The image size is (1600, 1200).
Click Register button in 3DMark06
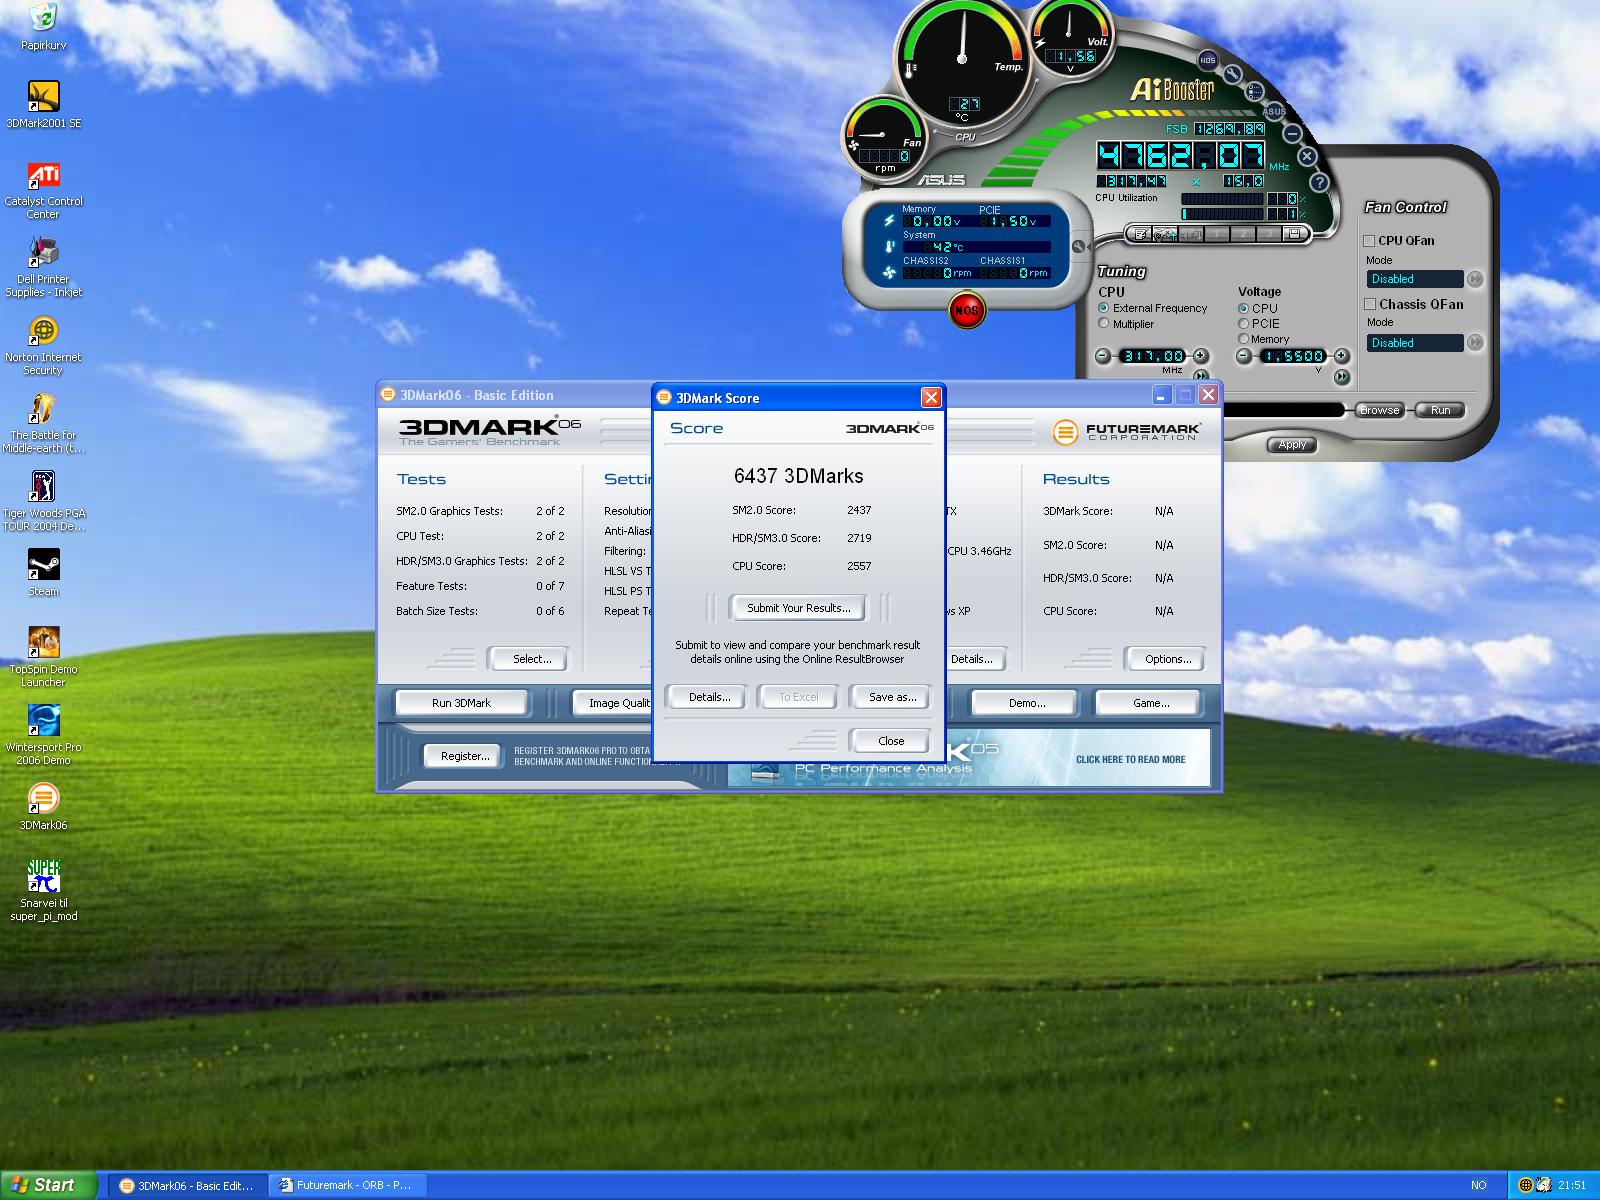pos(465,756)
